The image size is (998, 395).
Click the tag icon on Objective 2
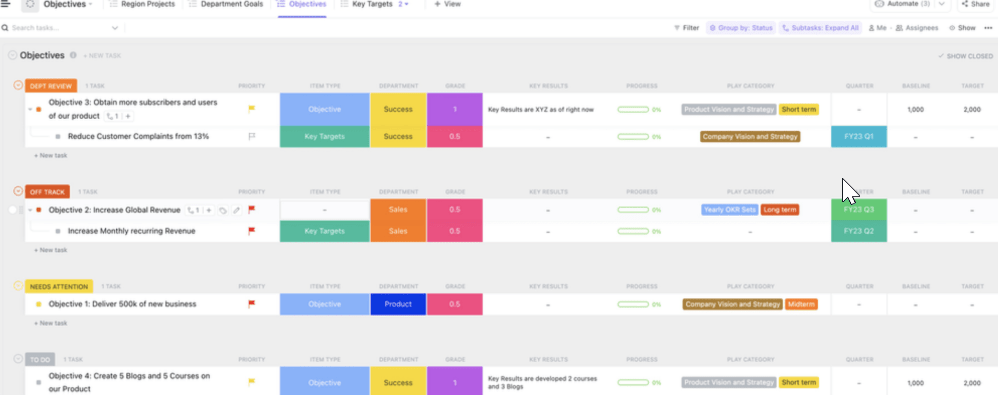223,210
